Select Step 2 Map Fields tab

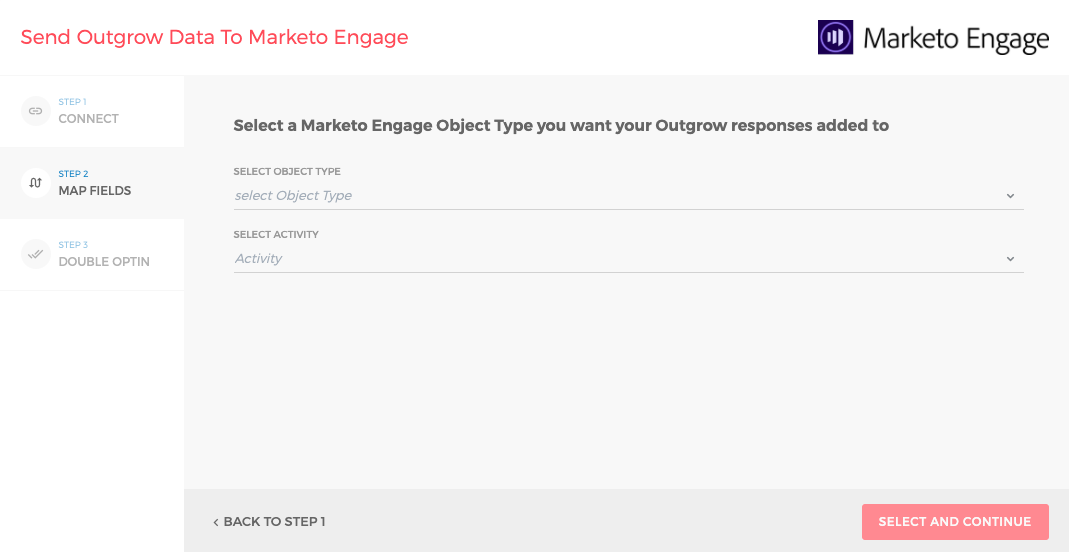pyautogui.click(x=92, y=183)
